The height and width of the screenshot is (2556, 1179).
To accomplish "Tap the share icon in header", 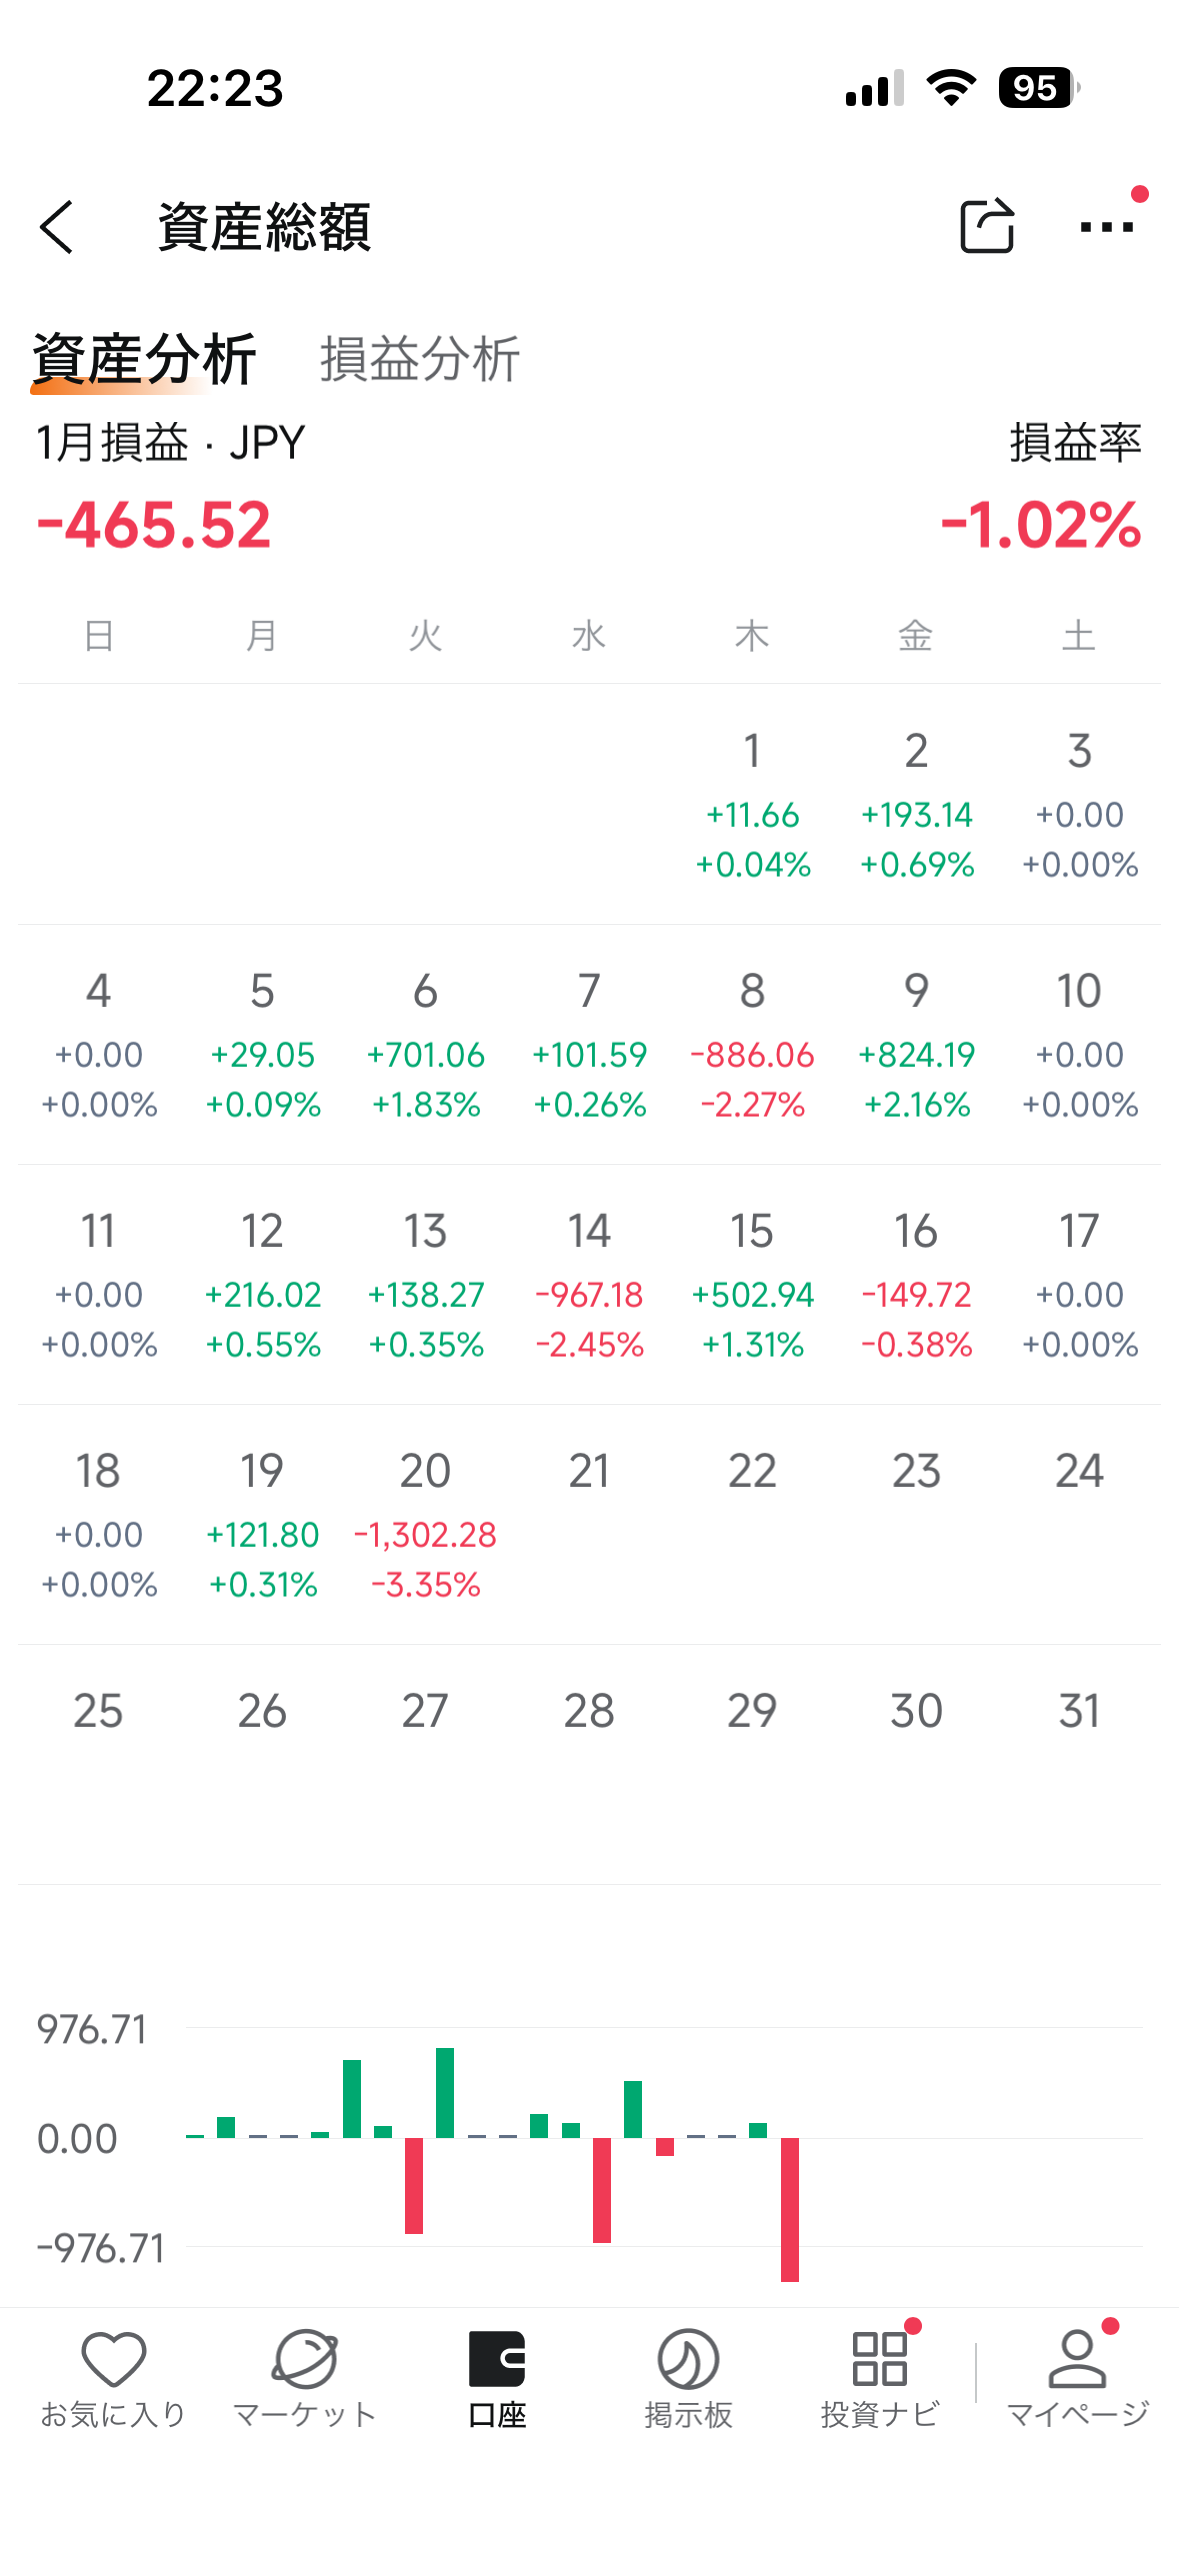I will click(x=986, y=227).
